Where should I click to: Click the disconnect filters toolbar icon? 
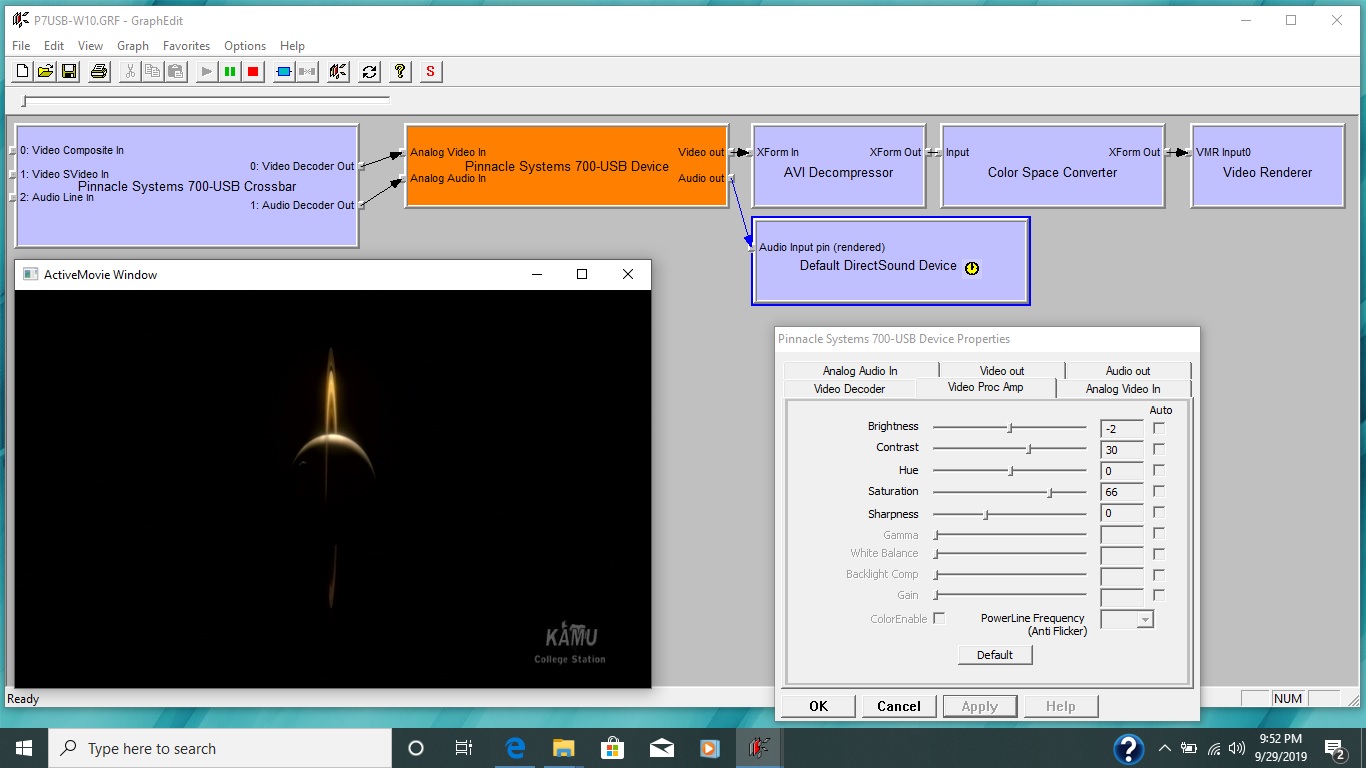pos(307,71)
